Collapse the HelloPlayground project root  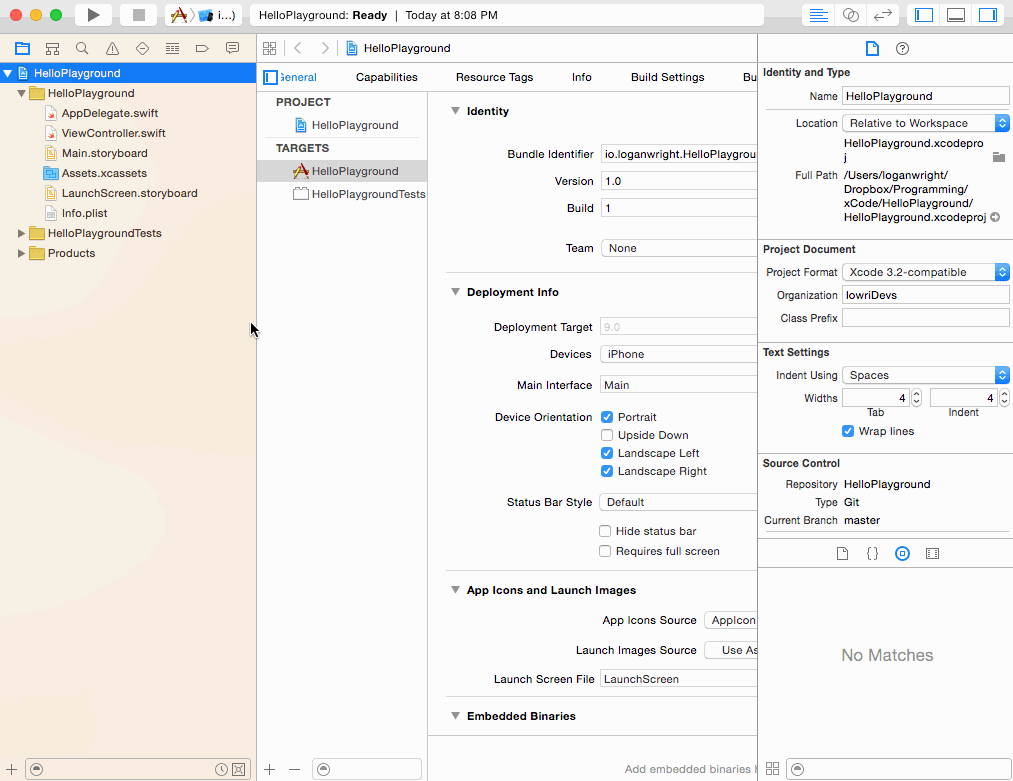click(x=8, y=74)
